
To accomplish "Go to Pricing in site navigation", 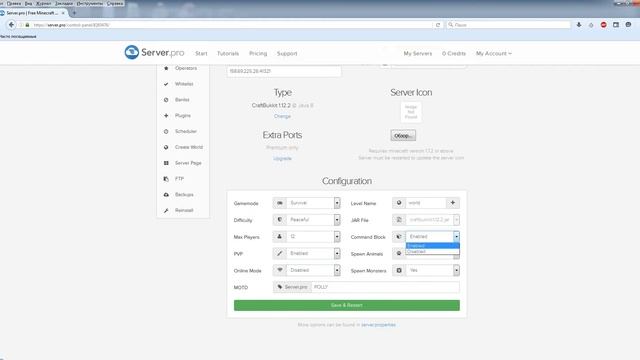I will click(258, 53).
